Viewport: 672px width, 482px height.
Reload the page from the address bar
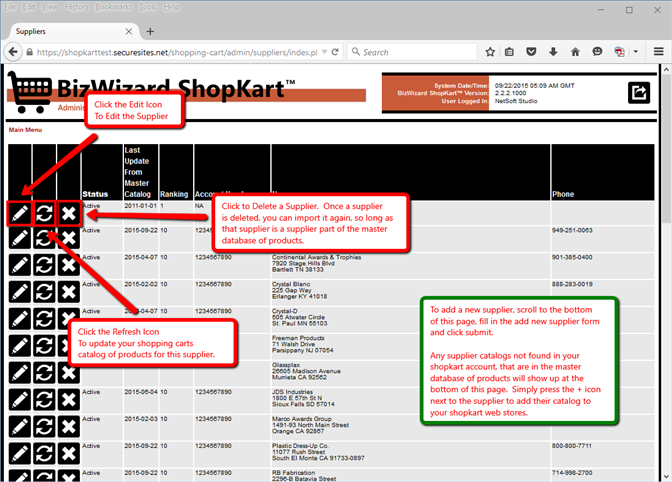pos(335,52)
